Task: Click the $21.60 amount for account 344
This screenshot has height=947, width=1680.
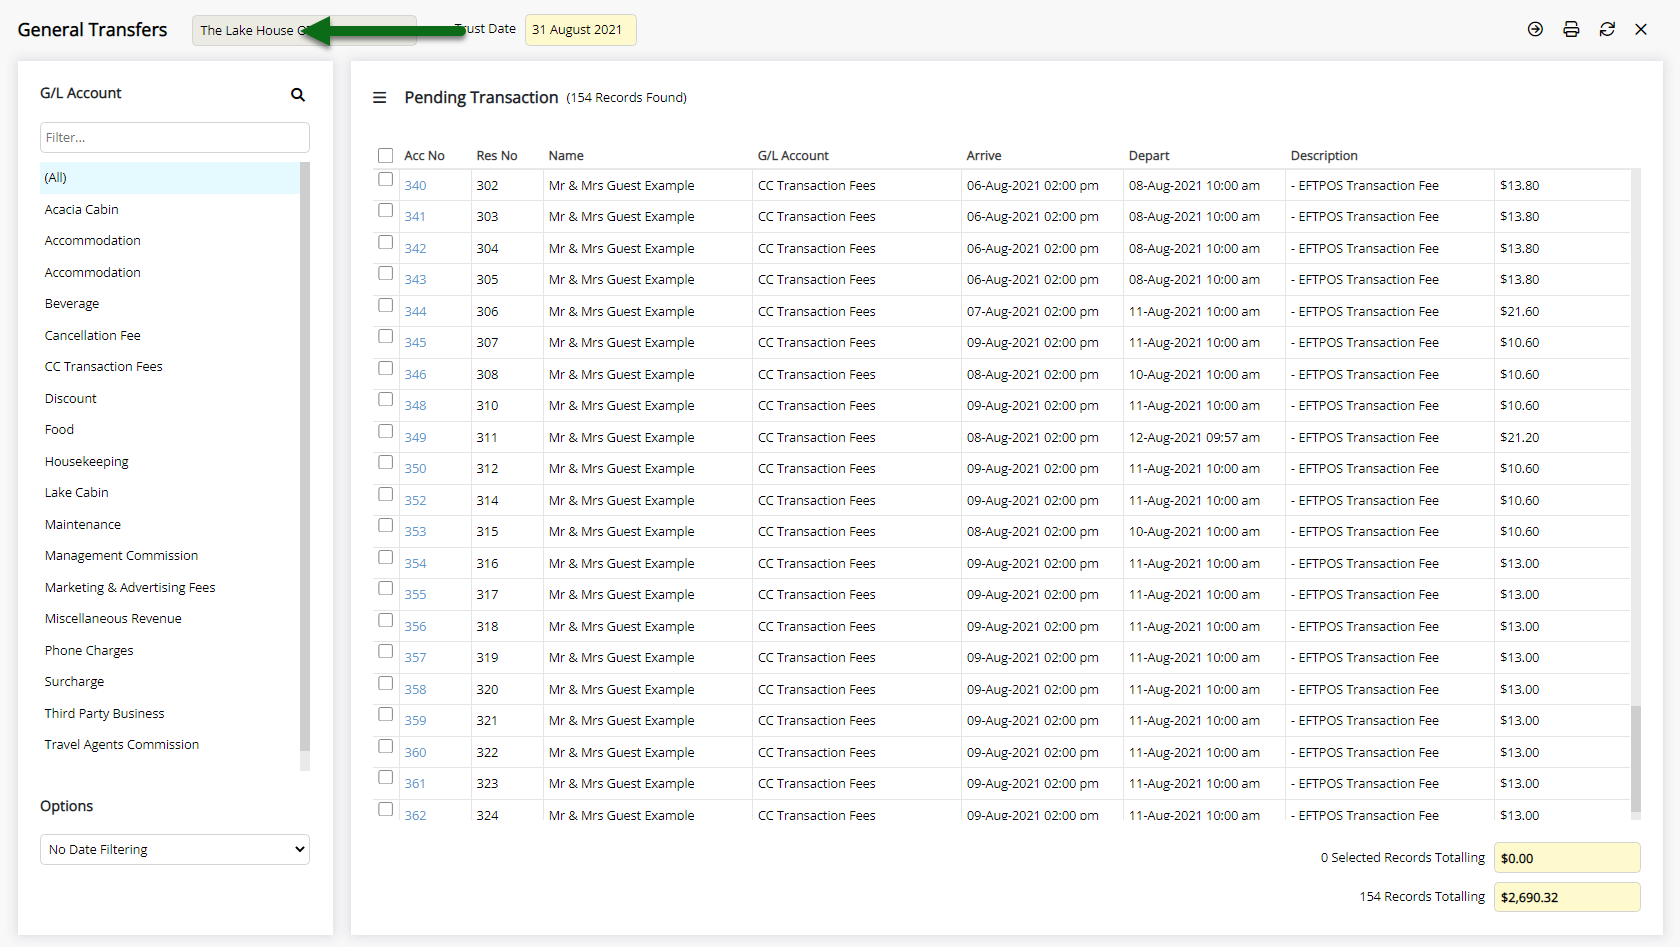Action: pos(1519,312)
